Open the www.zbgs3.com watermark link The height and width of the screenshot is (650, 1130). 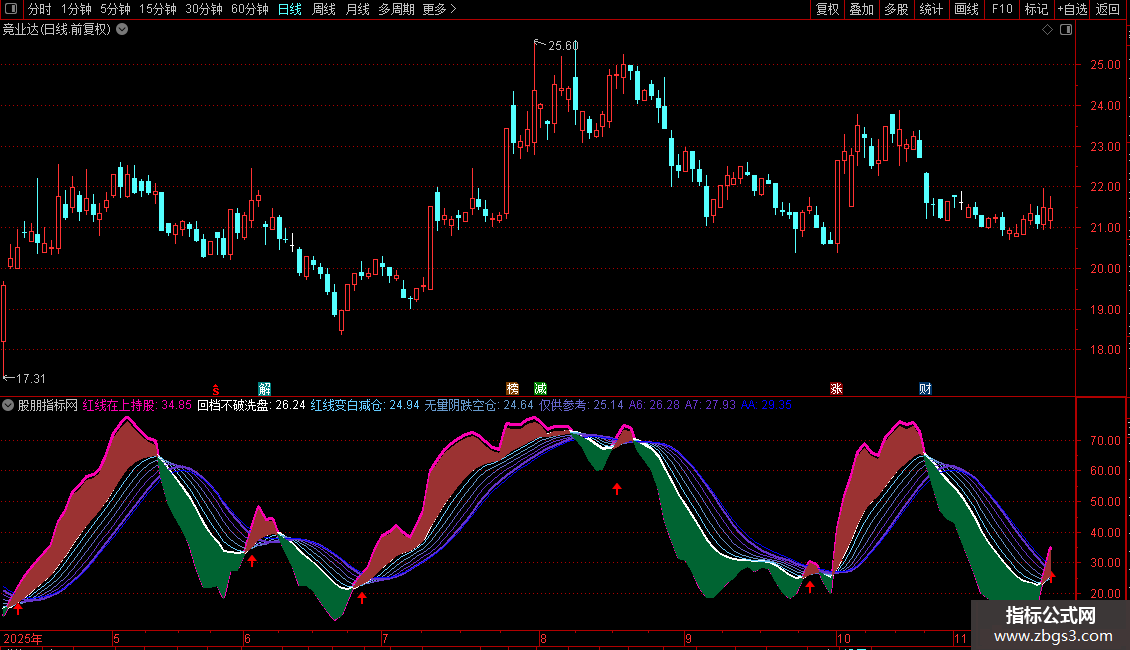click(1053, 636)
